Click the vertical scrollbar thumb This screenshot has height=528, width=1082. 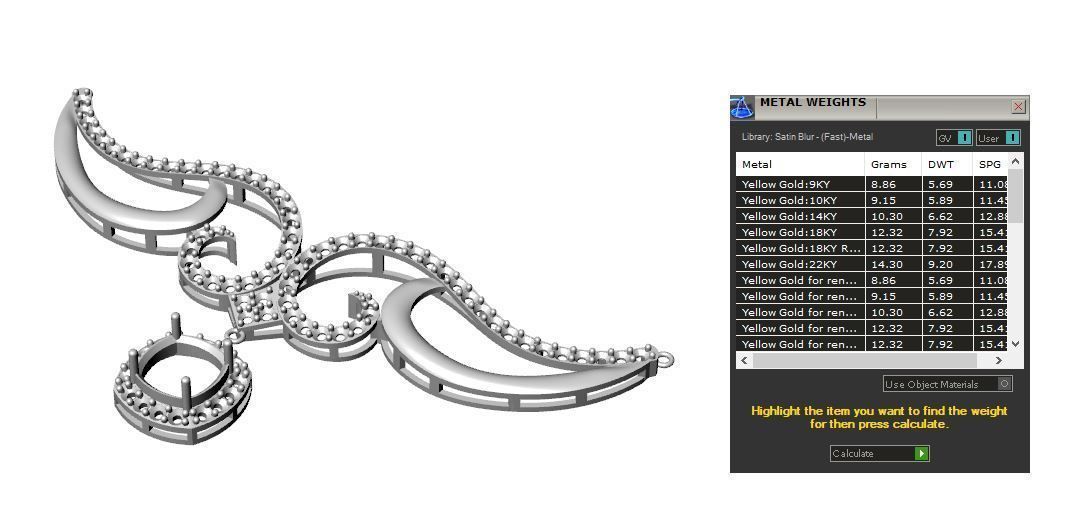(1015, 195)
